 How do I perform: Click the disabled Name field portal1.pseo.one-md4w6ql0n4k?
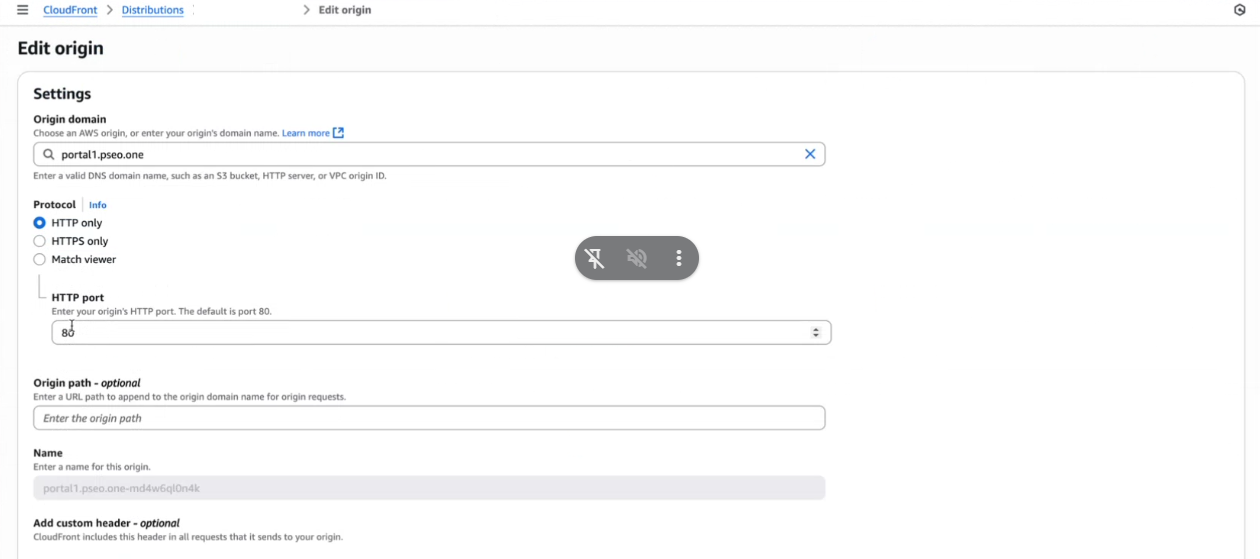coord(429,488)
